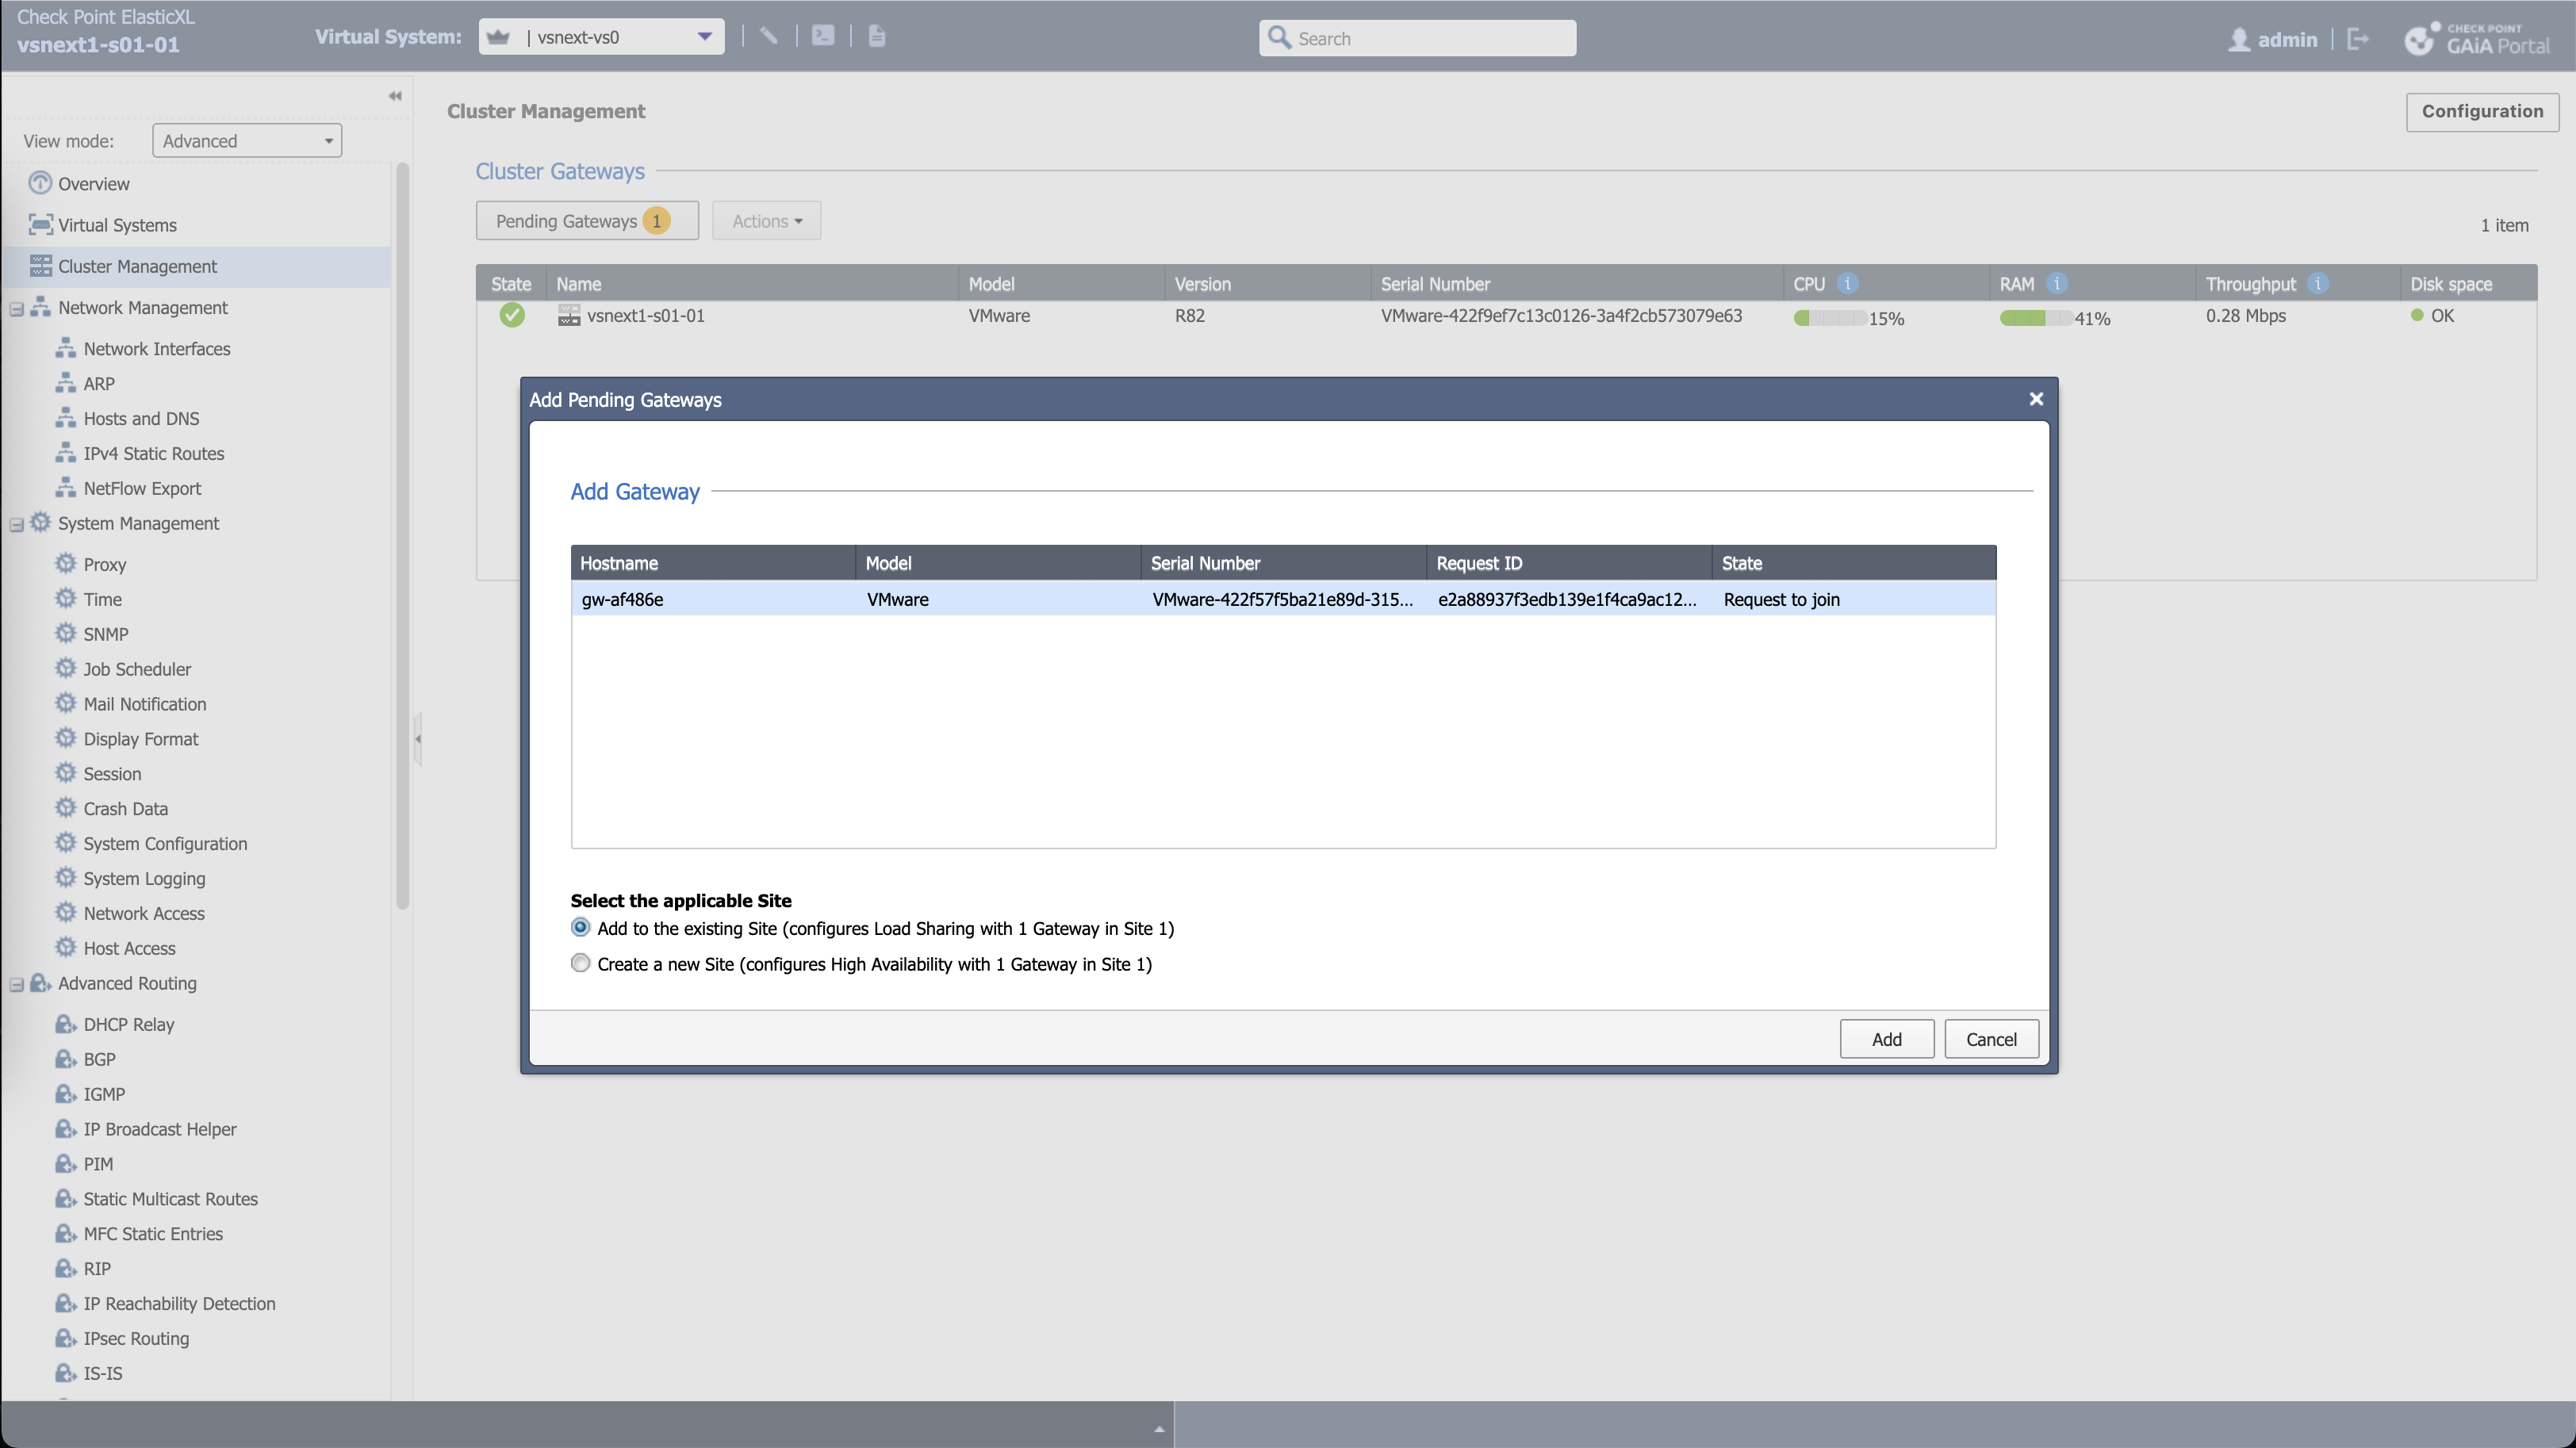Click the configuration lock pencil icon
This screenshot has height=1448, width=2576.
(x=768, y=36)
